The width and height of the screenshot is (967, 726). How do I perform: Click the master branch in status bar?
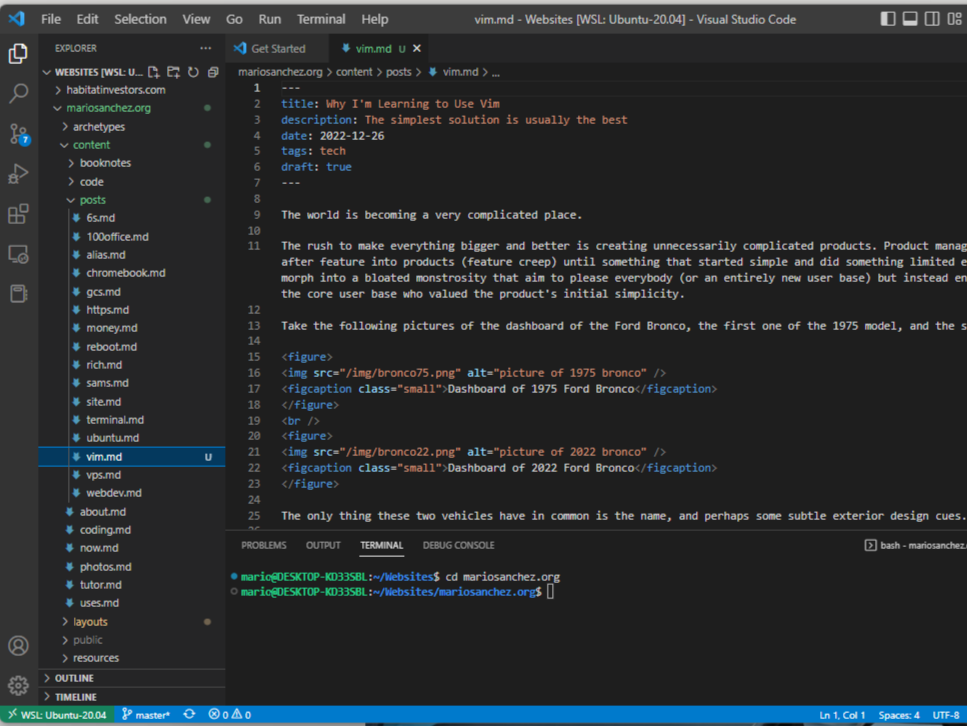146,715
